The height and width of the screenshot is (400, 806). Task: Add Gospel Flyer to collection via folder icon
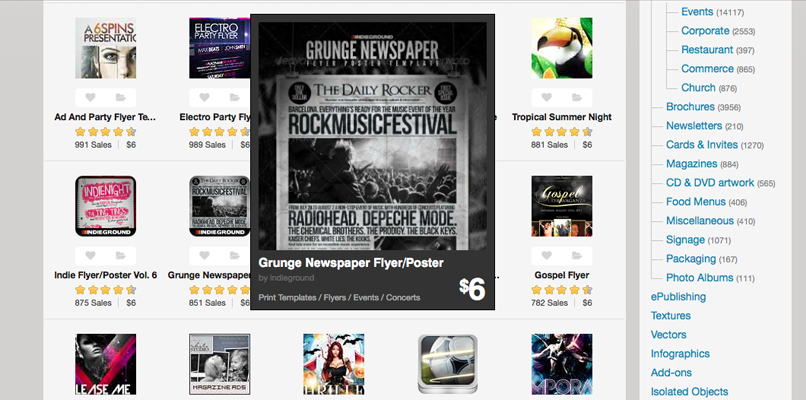tap(577, 256)
